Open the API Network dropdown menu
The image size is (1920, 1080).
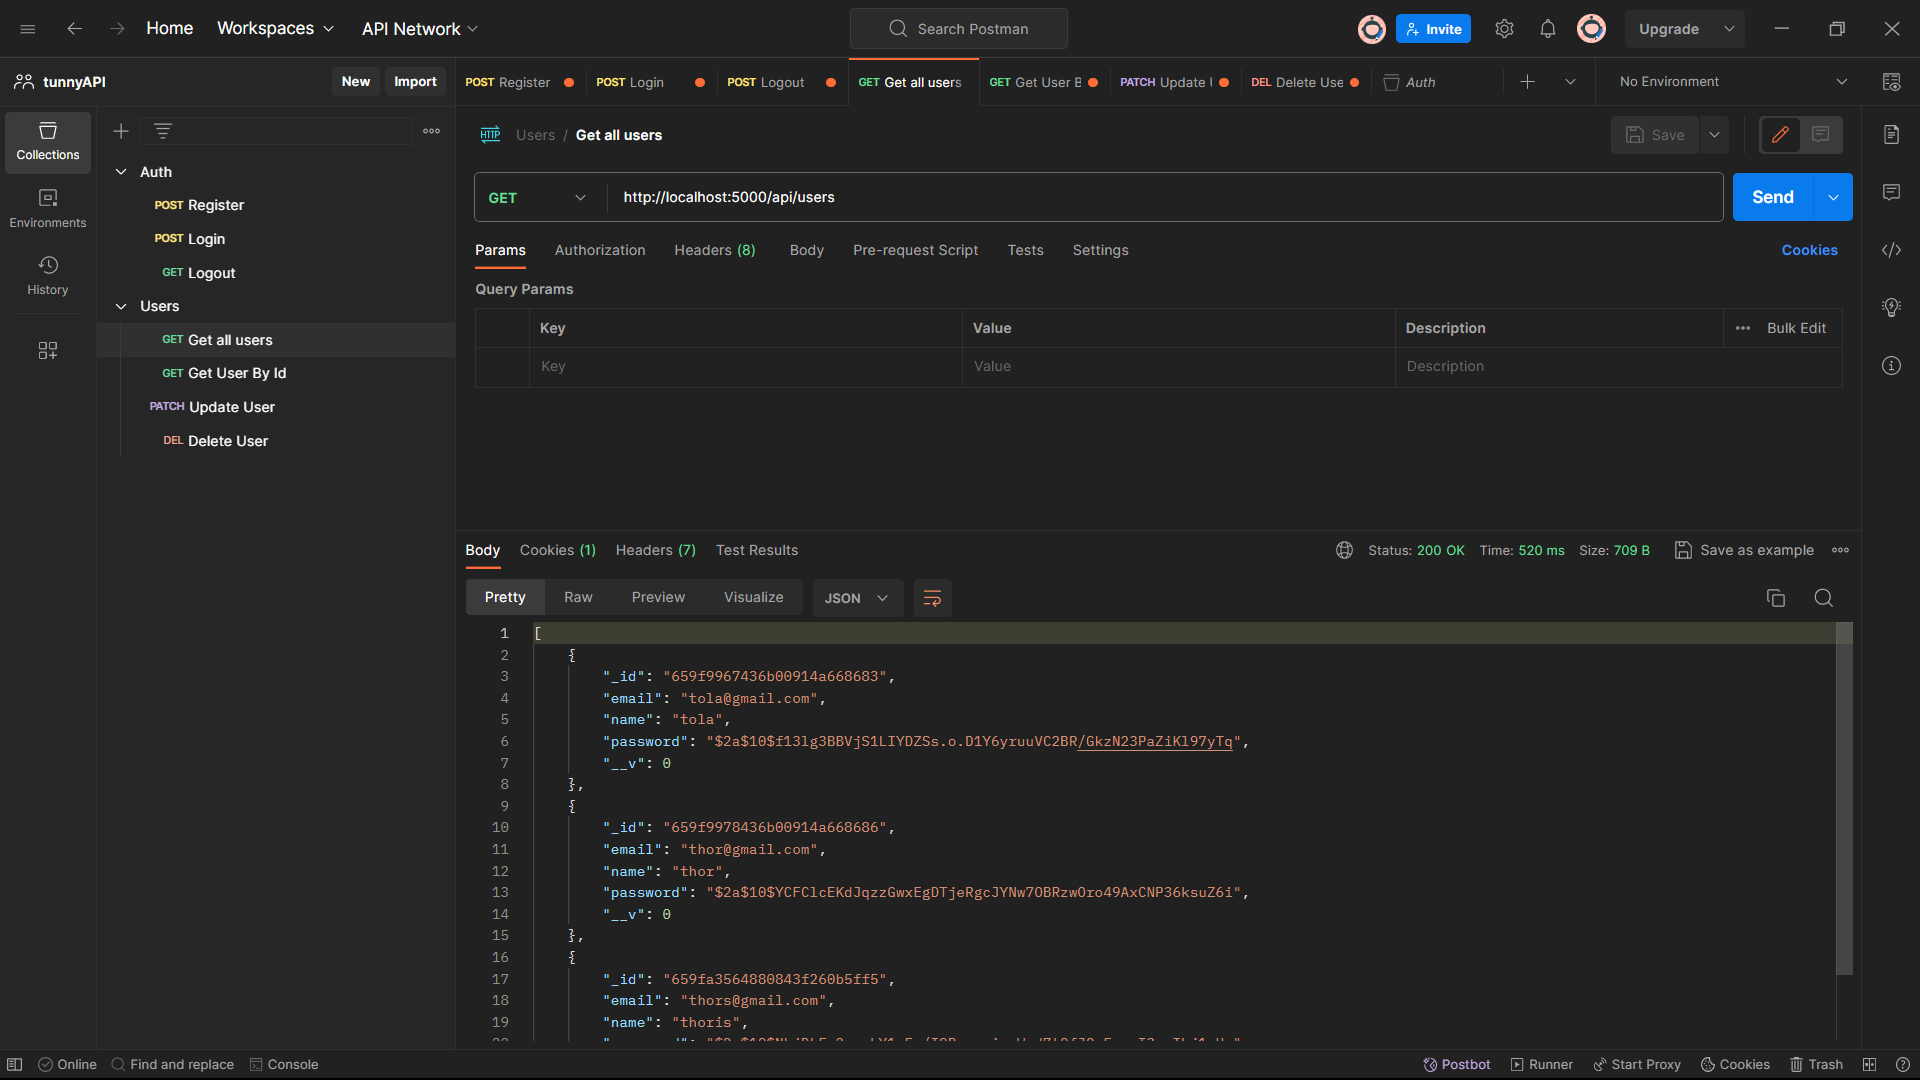tap(420, 29)
